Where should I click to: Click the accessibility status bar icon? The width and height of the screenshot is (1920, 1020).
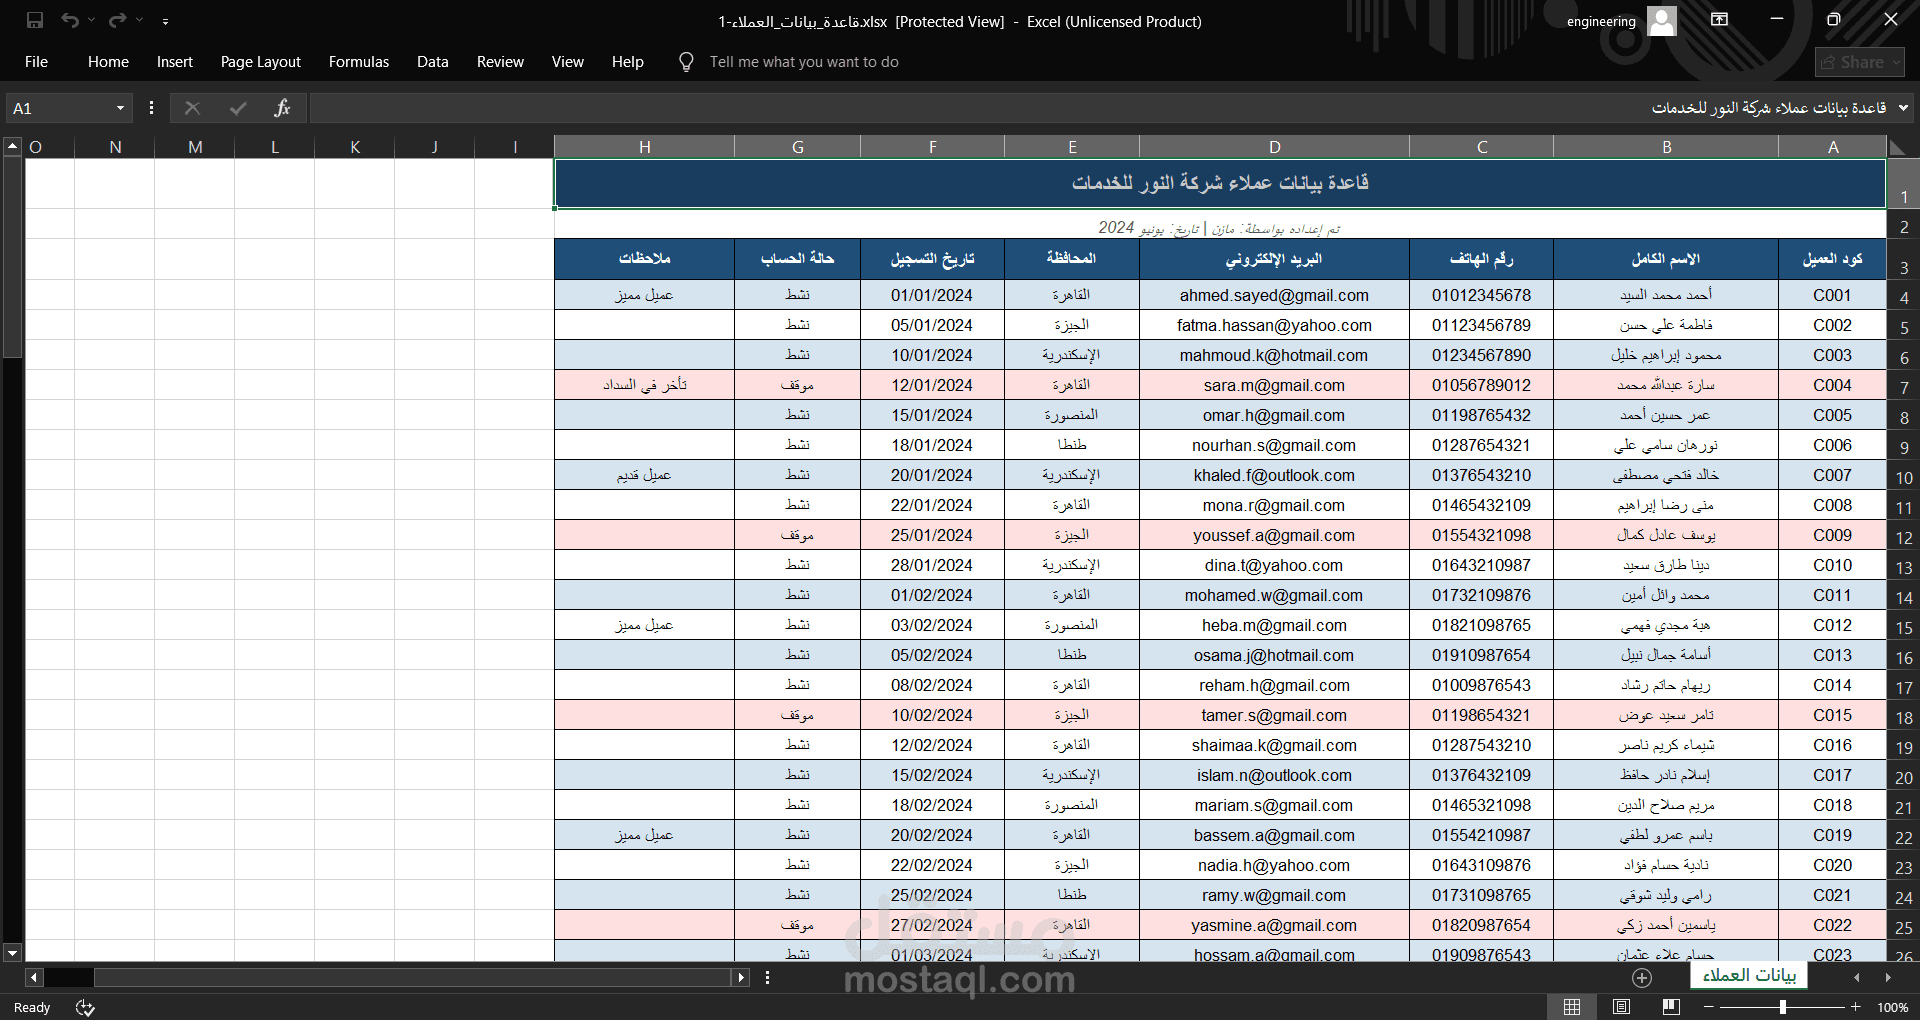point(85,1008)
